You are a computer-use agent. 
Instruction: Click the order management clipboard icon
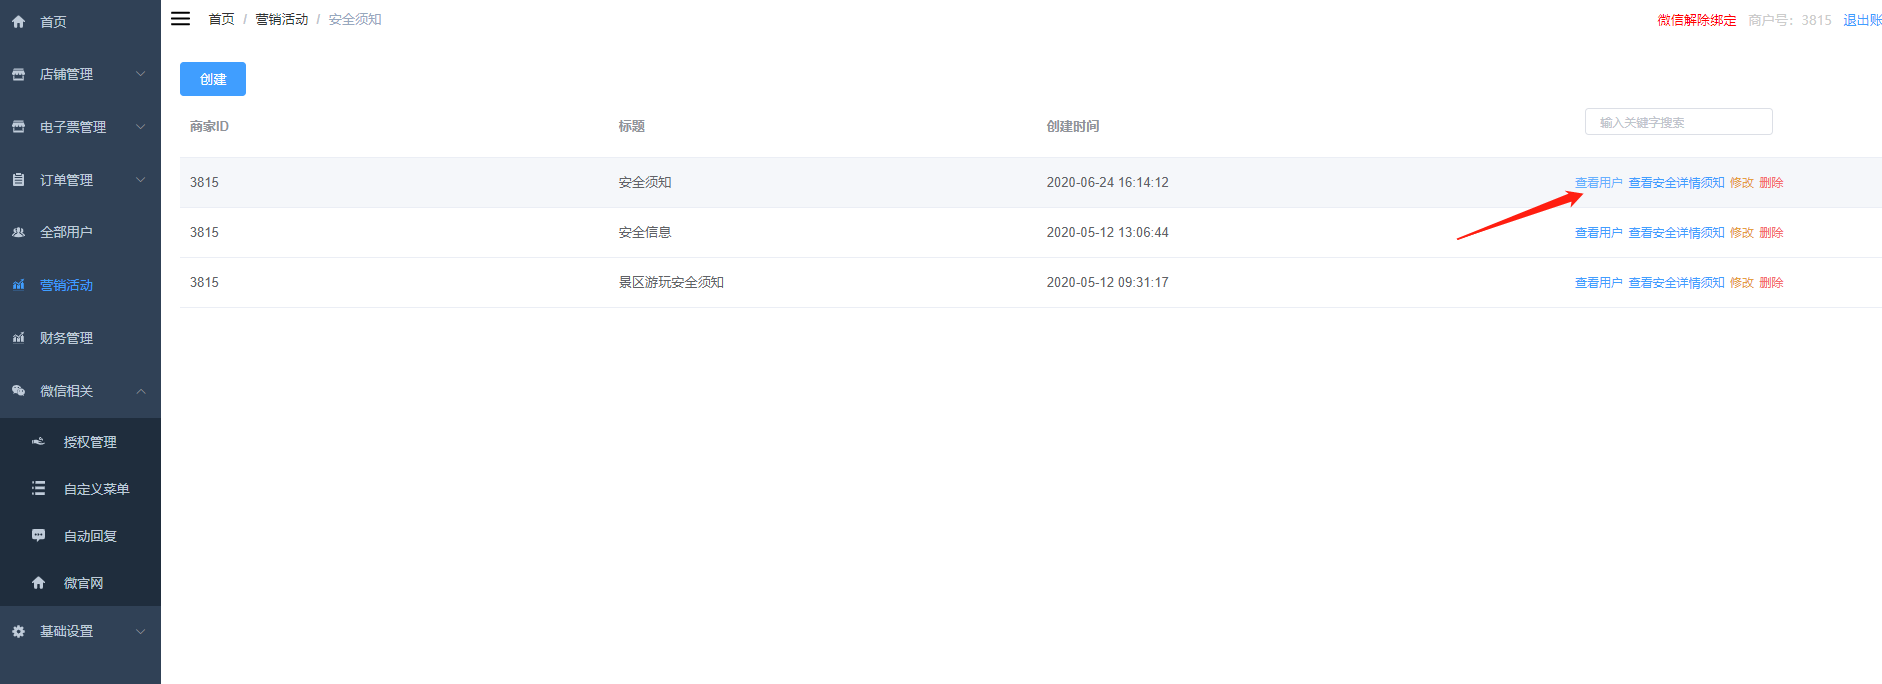point(18,180)
